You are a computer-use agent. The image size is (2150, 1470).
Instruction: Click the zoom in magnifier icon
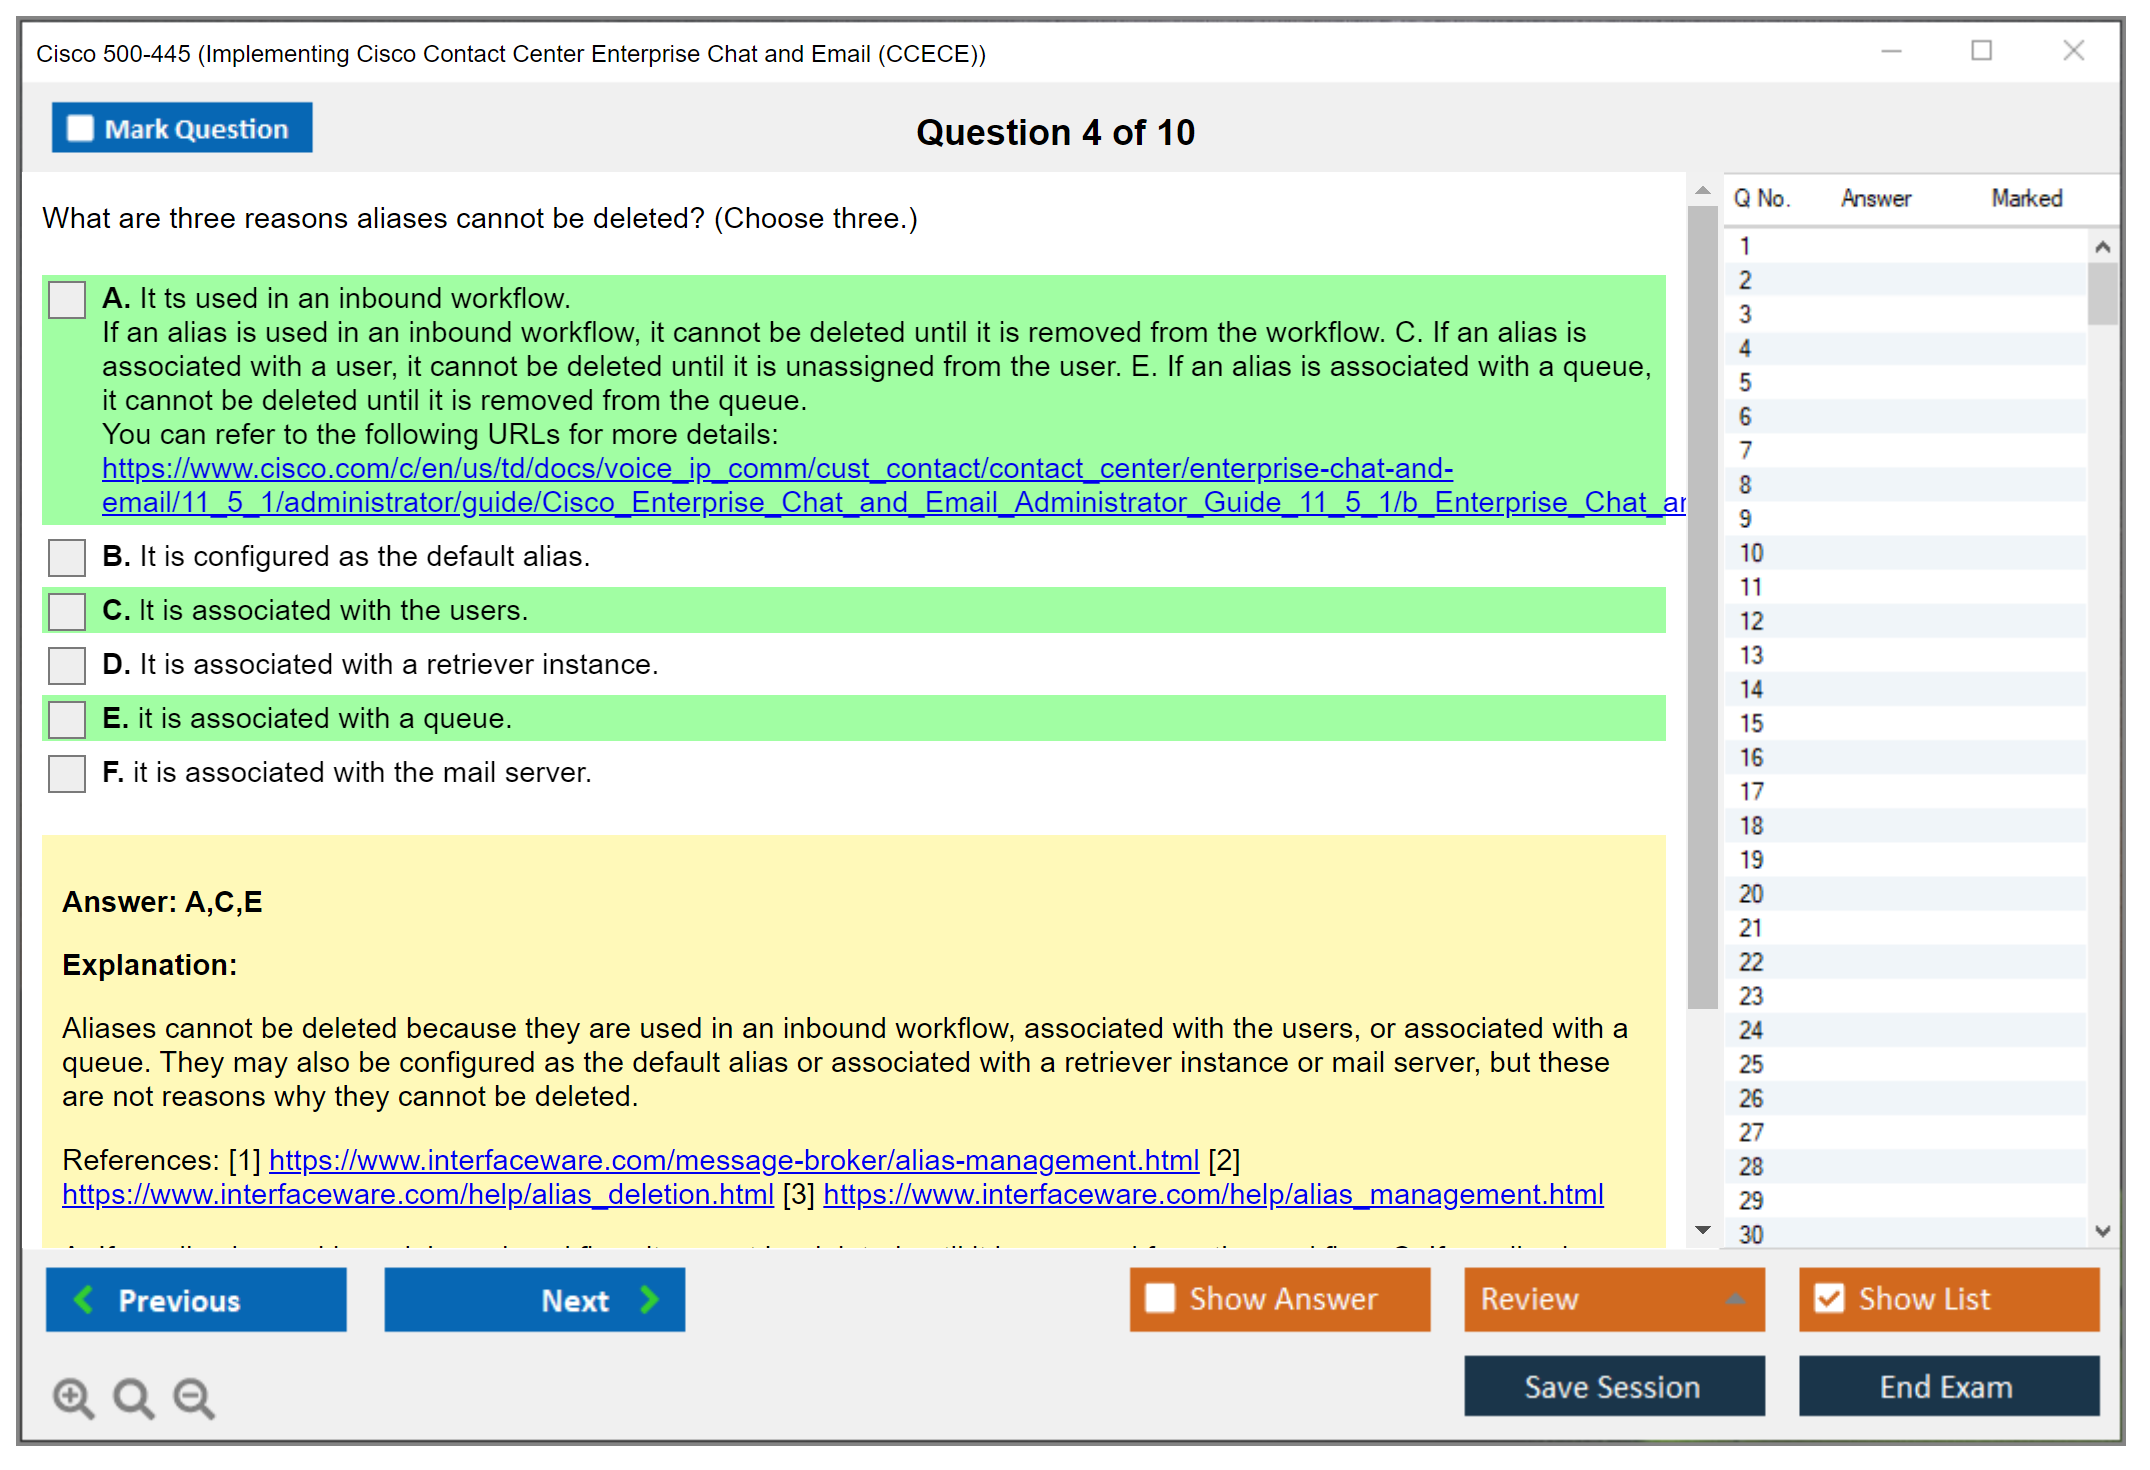coord(73,1397)
